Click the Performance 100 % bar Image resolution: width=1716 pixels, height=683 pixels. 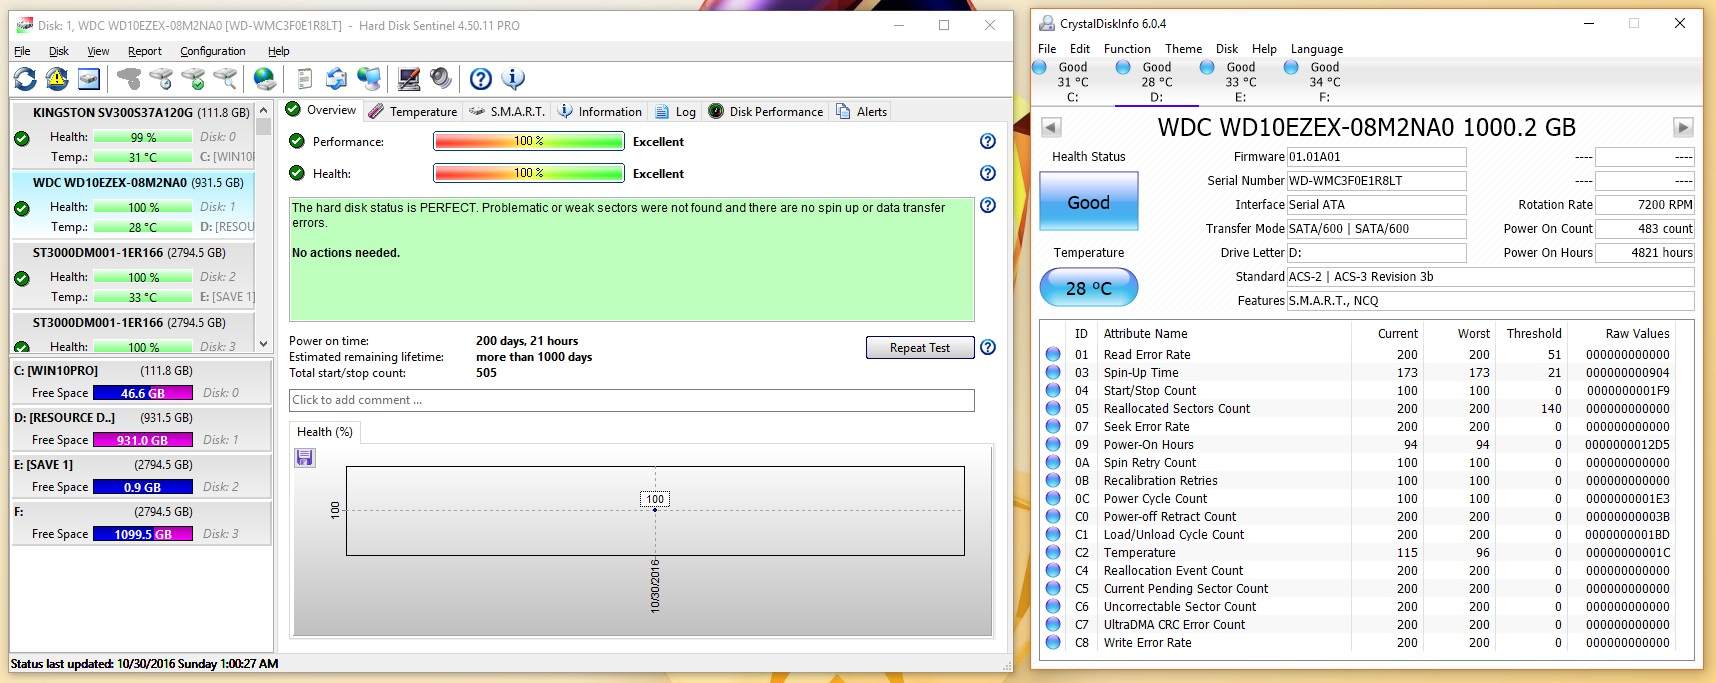pos(529,141)
